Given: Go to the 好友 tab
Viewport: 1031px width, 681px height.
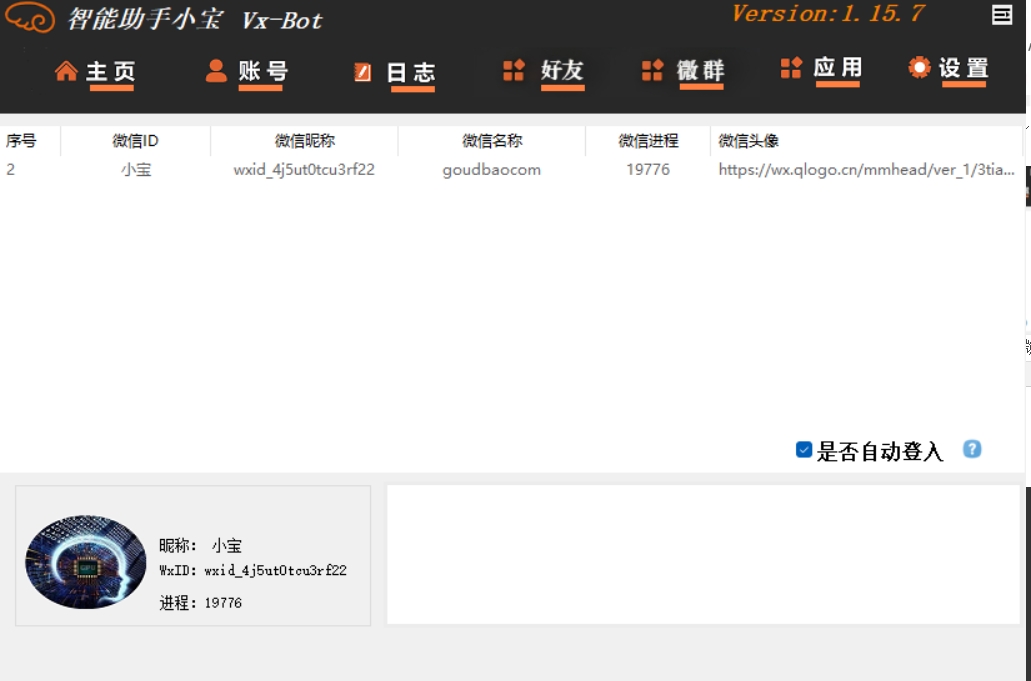Looking at the screenshot, I should click(x=562, y=71).
